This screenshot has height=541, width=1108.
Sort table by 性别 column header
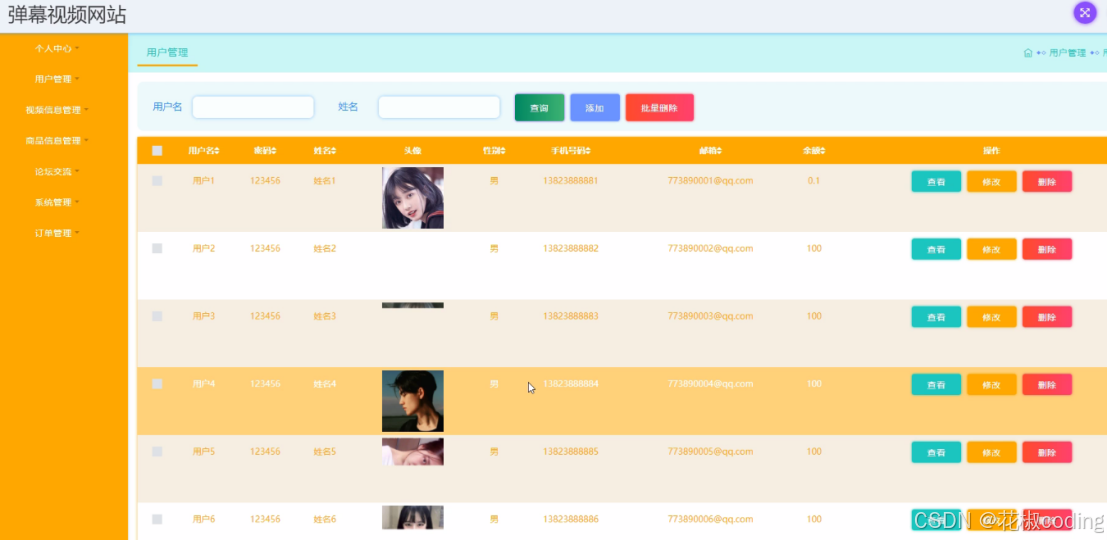[x=494, y=150]
